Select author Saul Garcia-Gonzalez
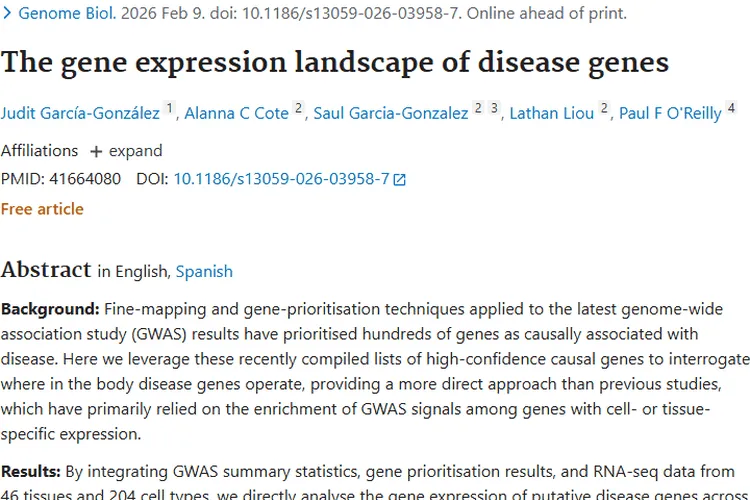750x500 pixels. coord(391,113)
